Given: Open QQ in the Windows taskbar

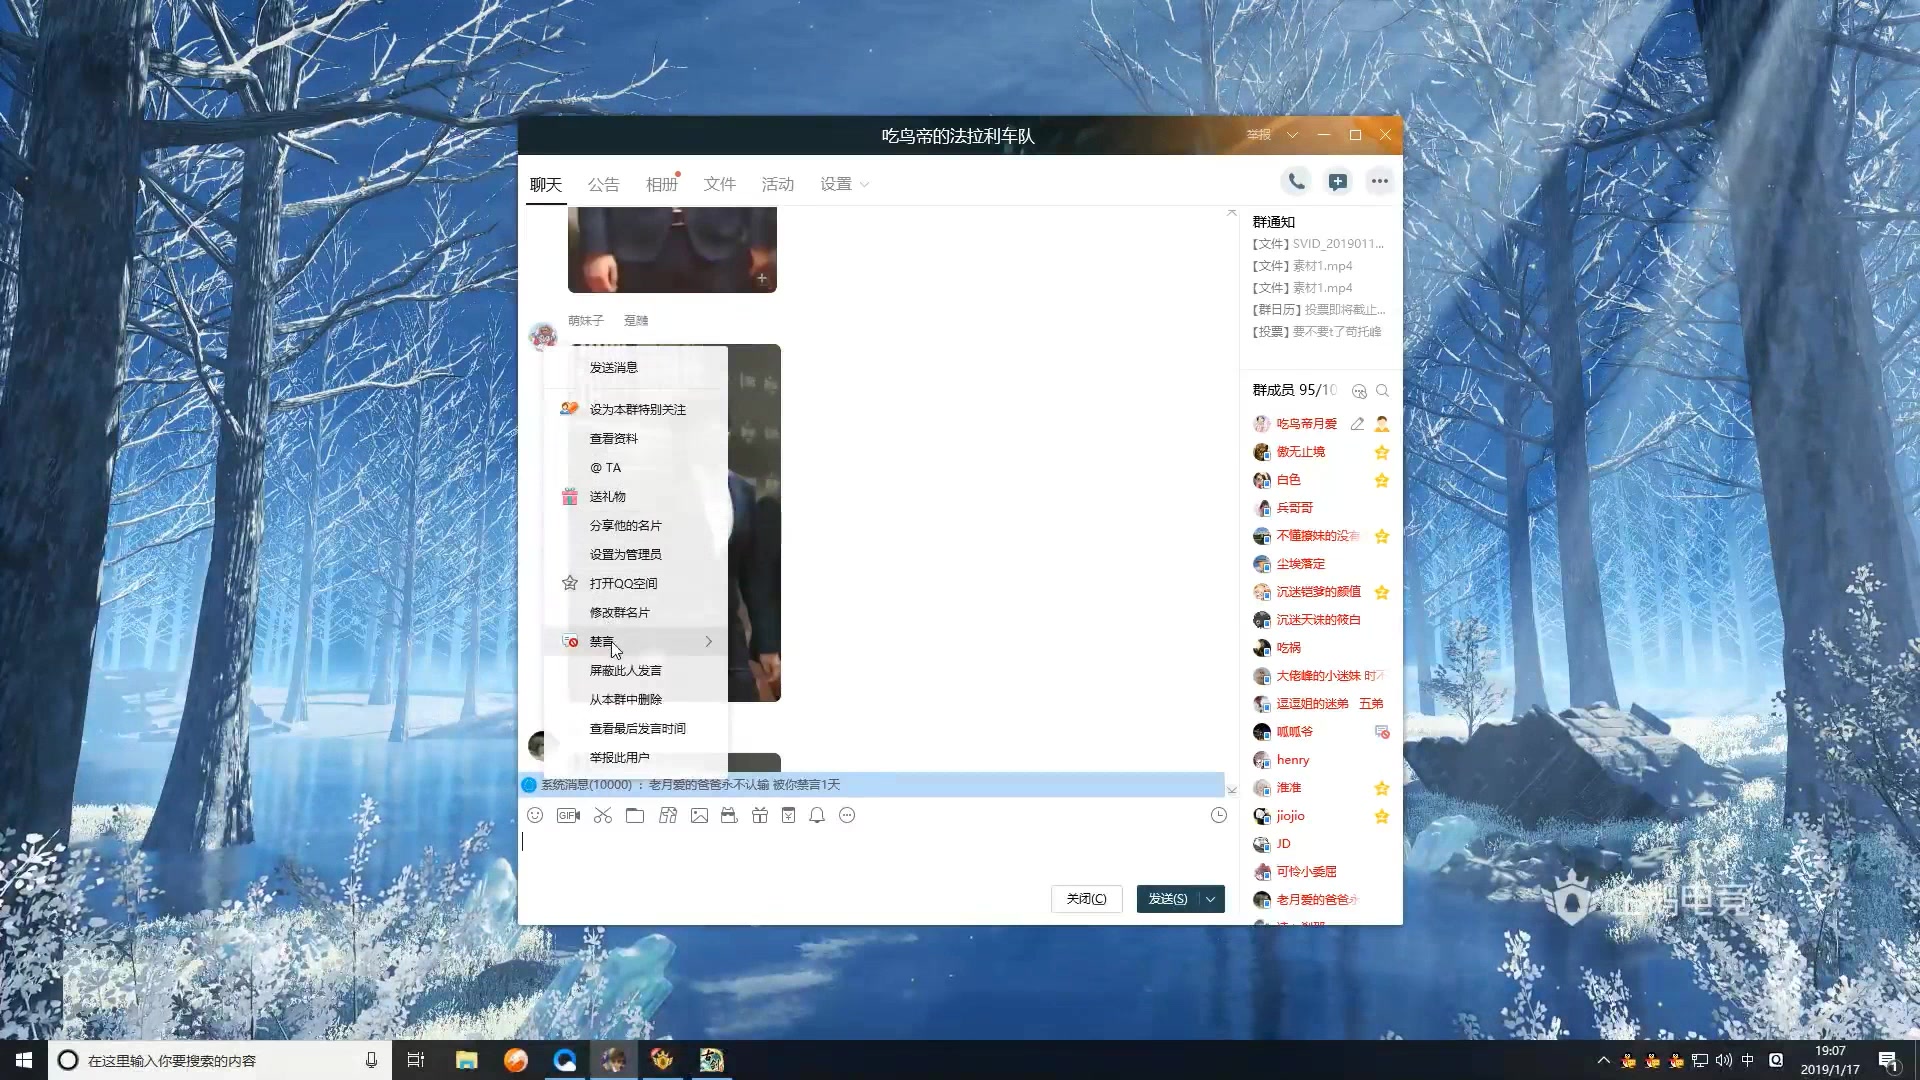Looking at the screenshot, I should point(564,1060).
